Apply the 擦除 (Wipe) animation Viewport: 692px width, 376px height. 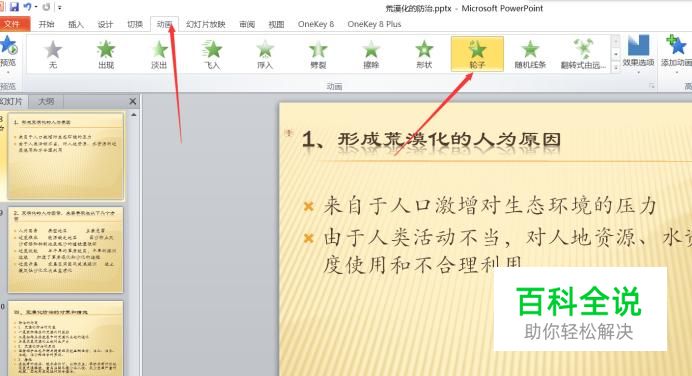[371, 54]
